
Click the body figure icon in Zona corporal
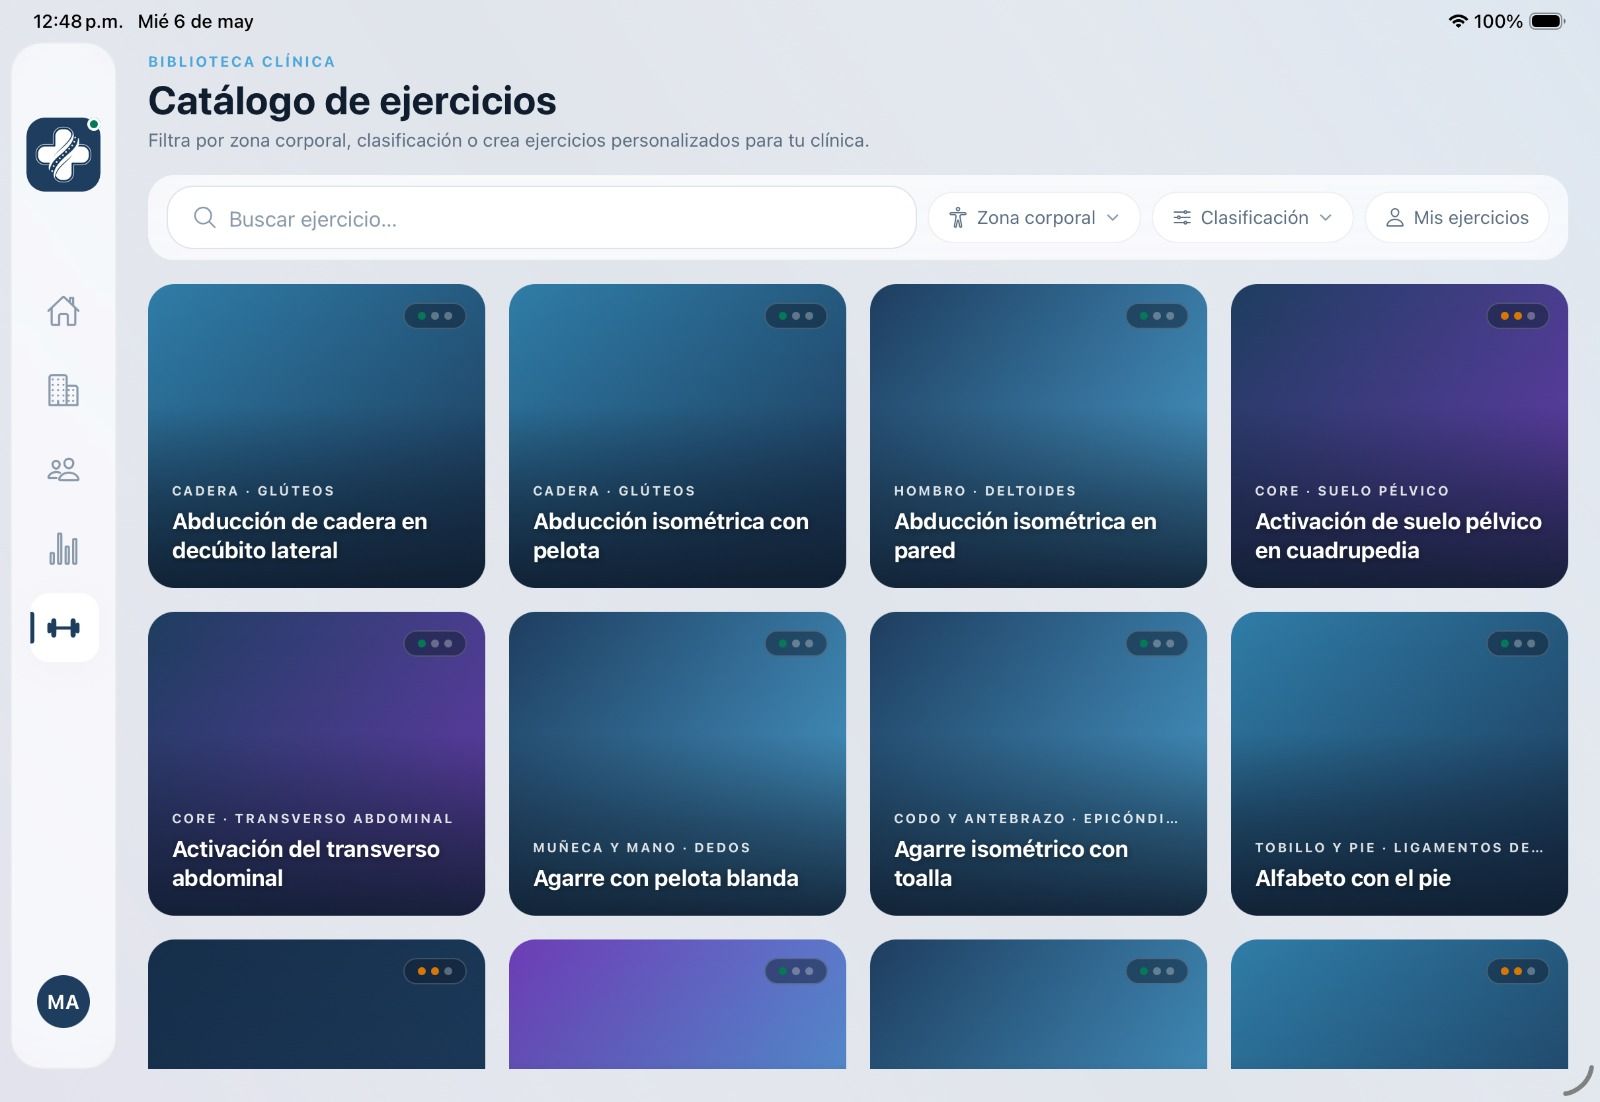click(x=958, y=218)
